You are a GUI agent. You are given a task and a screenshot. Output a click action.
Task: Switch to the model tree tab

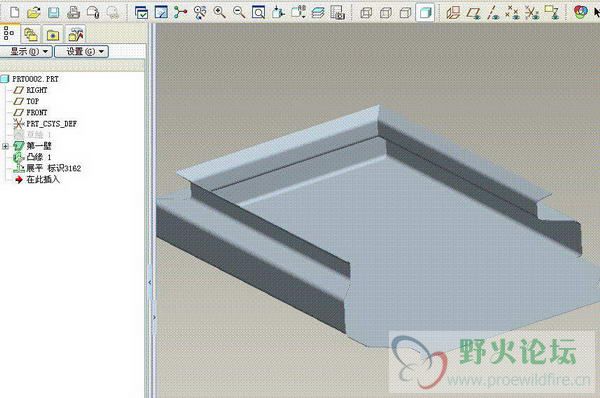pyautogui.click(x=9, y=34)
